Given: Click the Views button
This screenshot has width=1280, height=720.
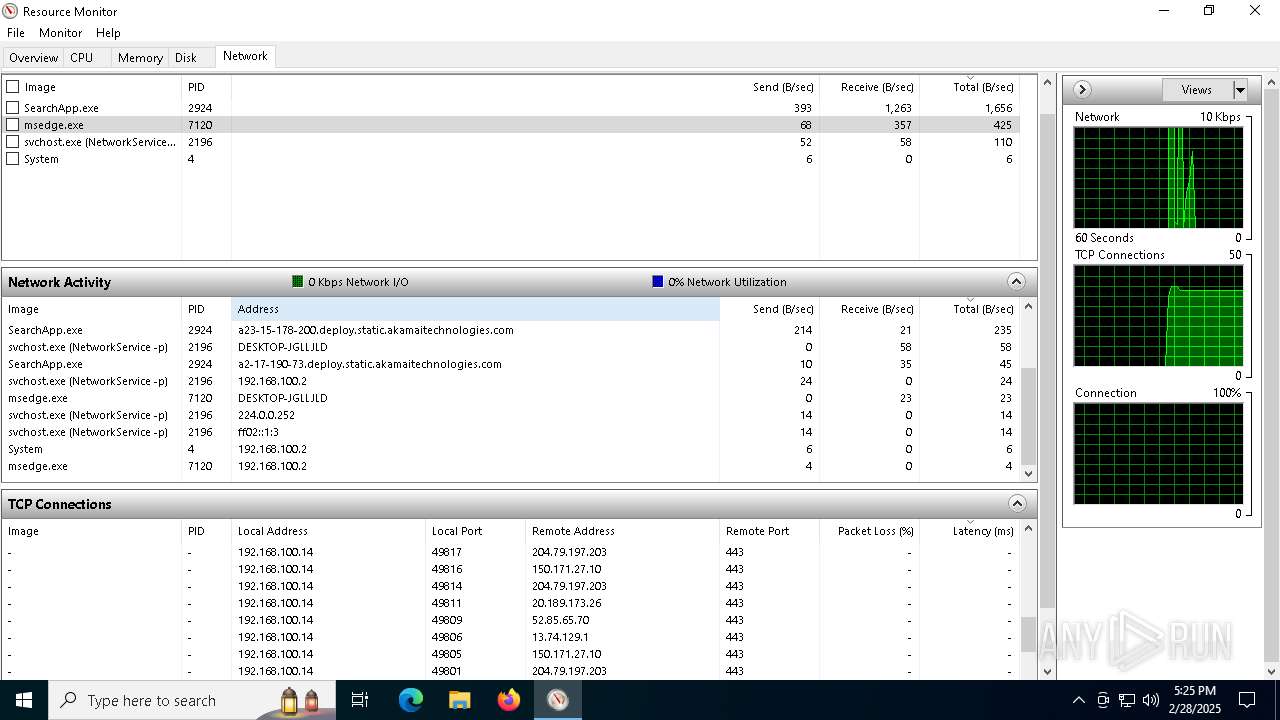Looking at the screenshot, I should [1197, 90].
